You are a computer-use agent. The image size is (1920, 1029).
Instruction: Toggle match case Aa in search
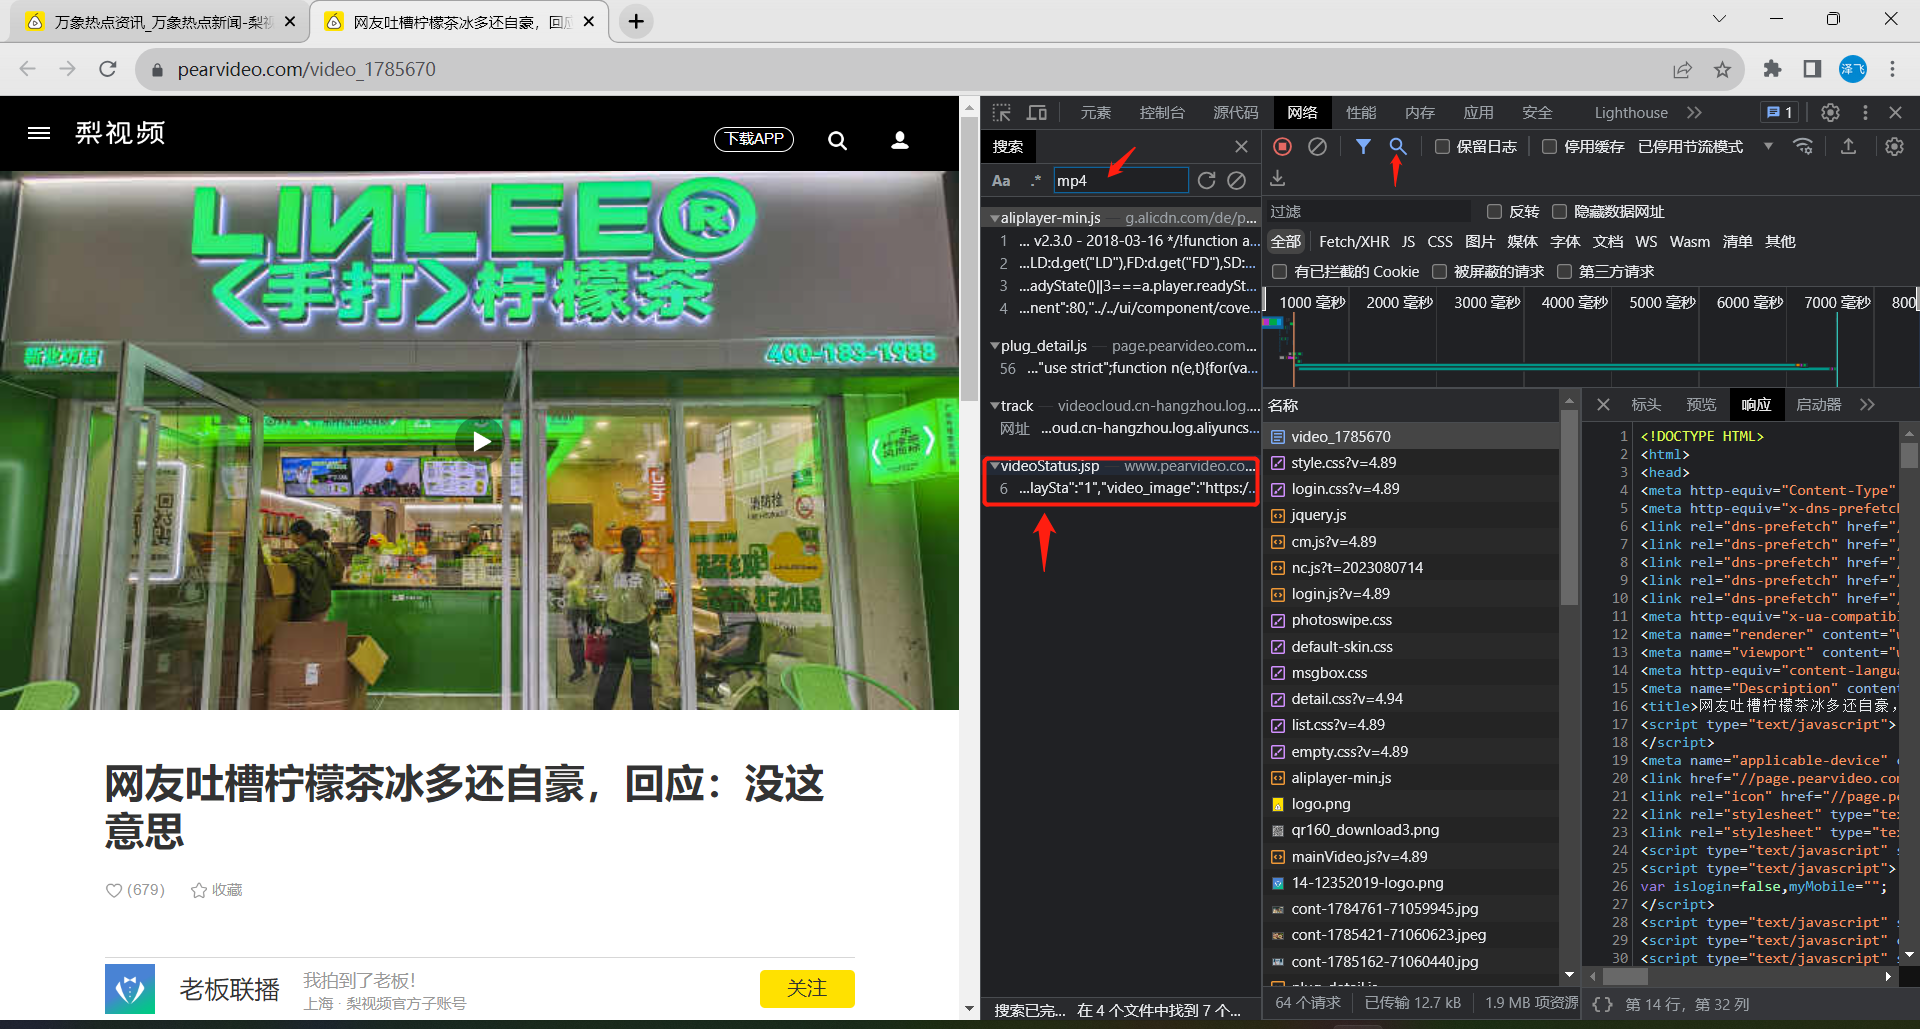[x=1001, y=181]
